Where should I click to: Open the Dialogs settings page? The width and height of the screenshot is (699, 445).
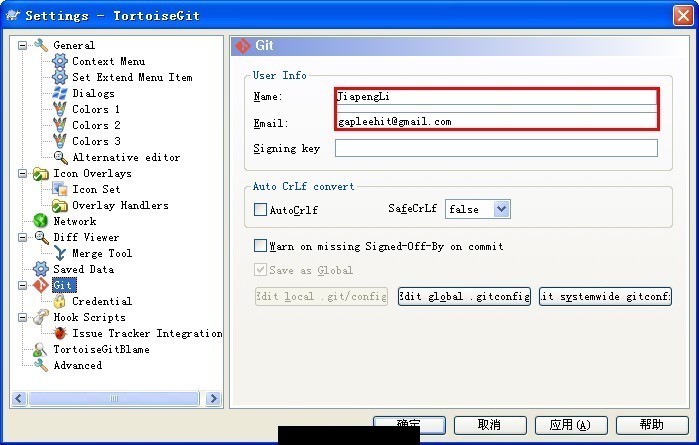click(x=93, y=93)
